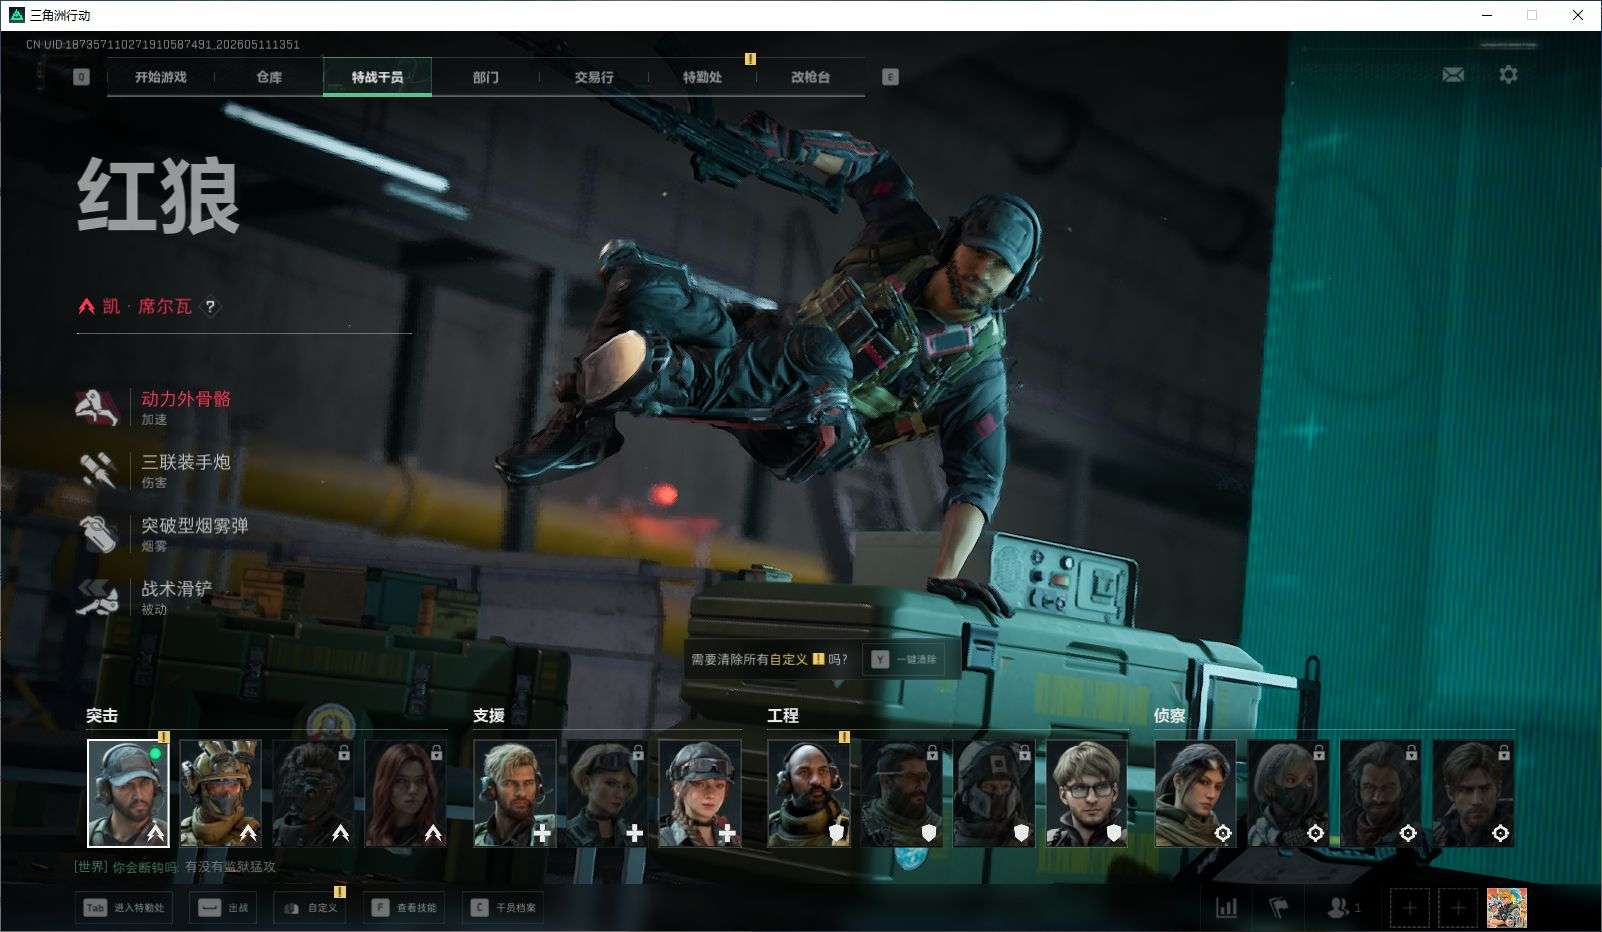Screen dimensions: 1602x932
Task: Select the unlocked dark-haired recon woman
Action: coord(1195,793)
